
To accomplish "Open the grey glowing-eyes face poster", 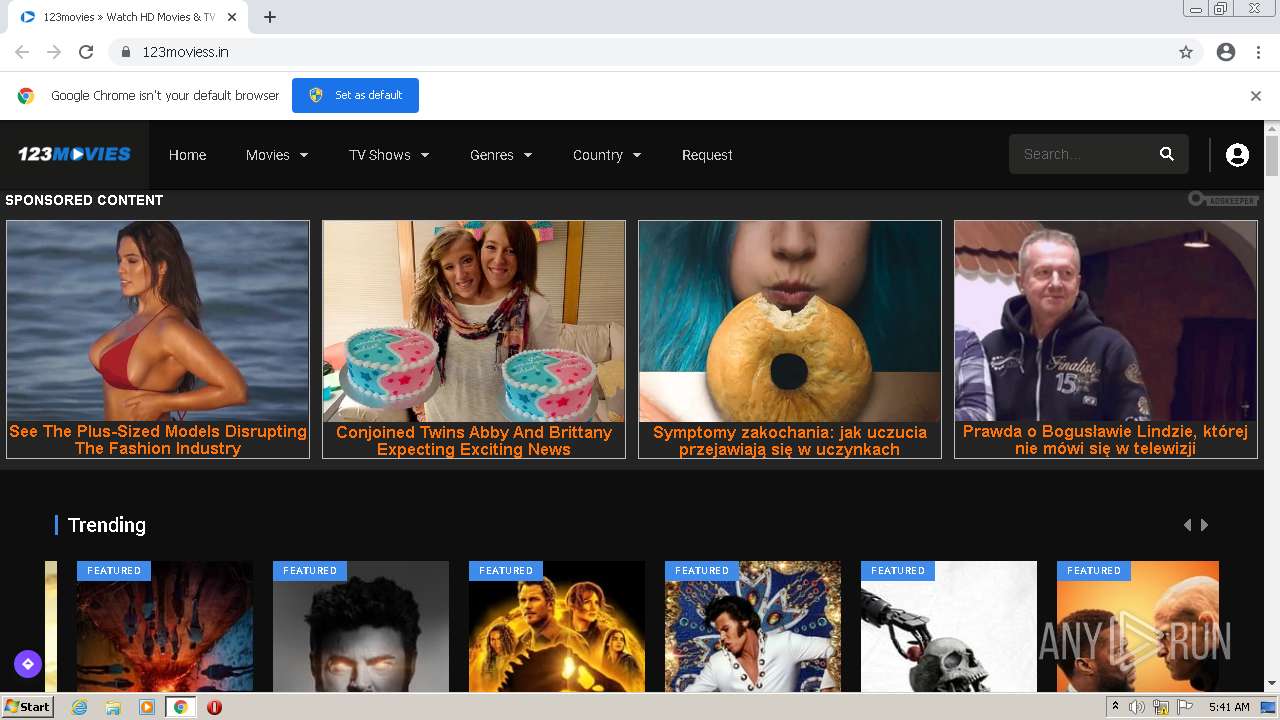I will click(361, 626).
